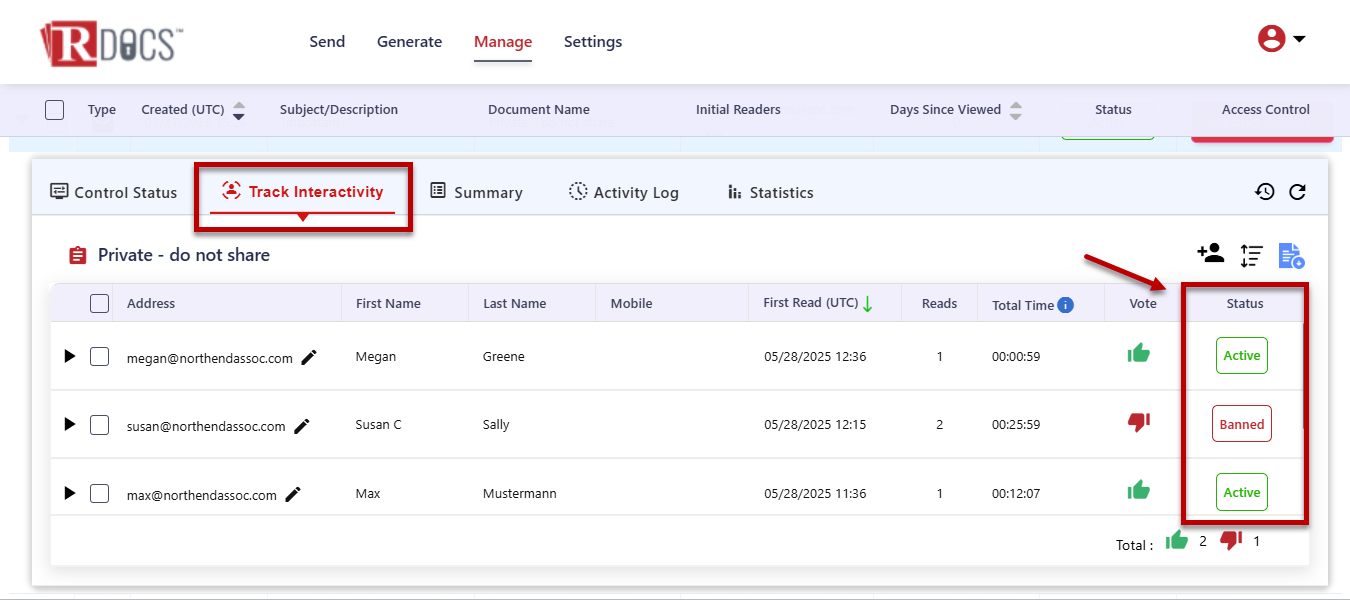Edit megan@northendassoc.com address with pencil icon
Viewport: 1350px width, 600px height.
click(309, 357)
